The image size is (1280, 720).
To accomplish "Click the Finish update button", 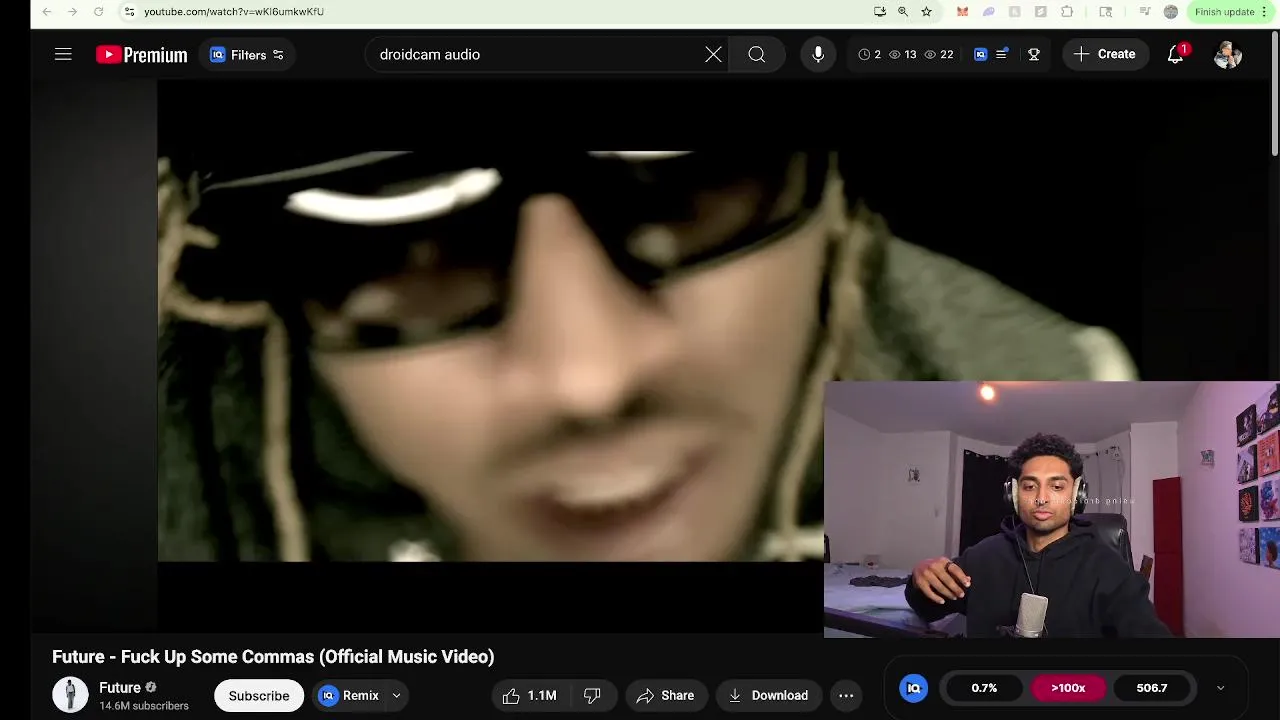I will 1224,12.
